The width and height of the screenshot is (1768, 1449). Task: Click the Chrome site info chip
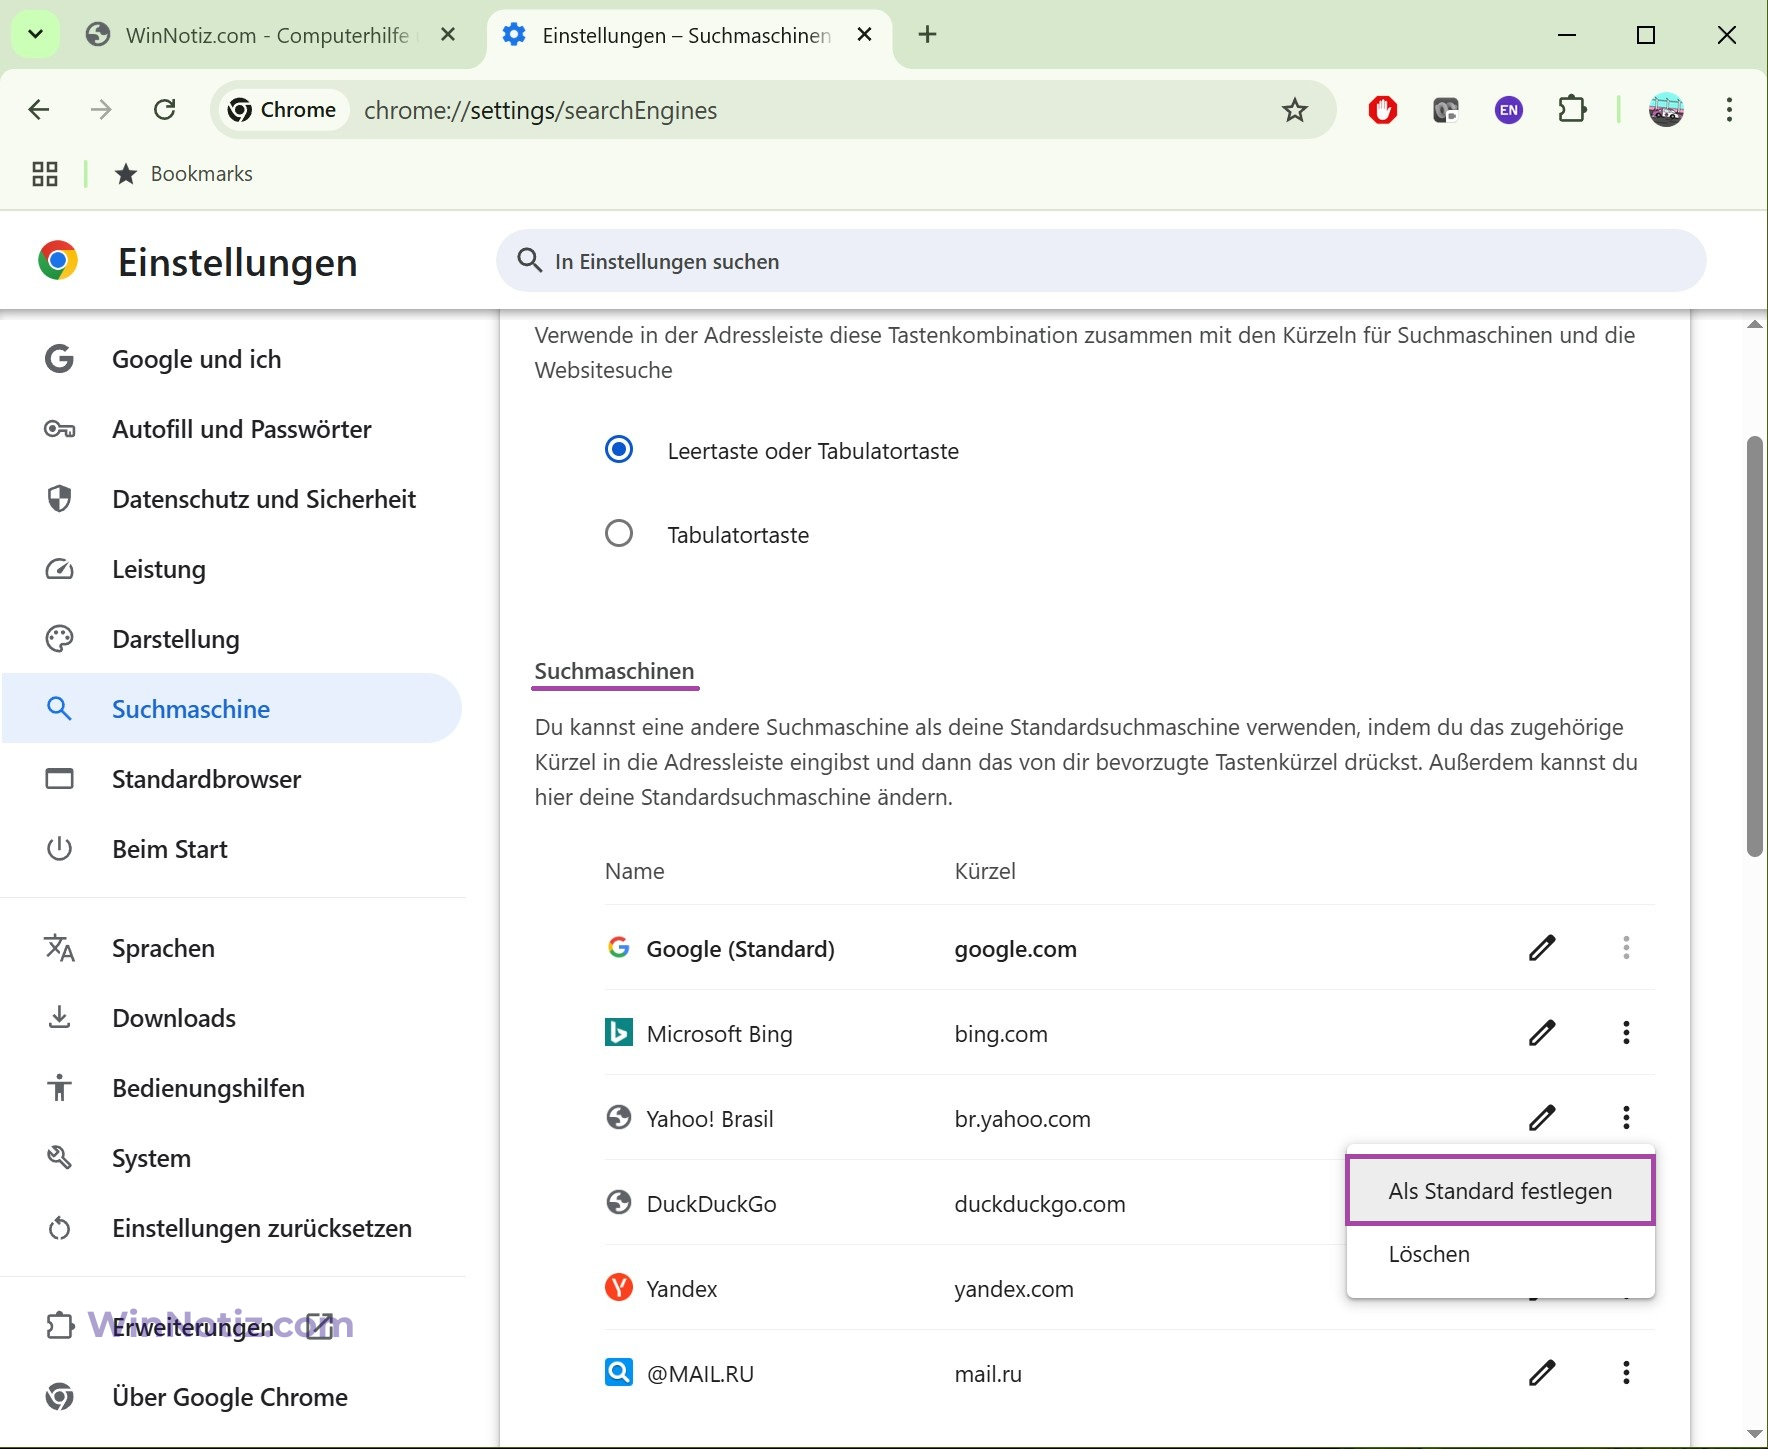click(283, 110)
